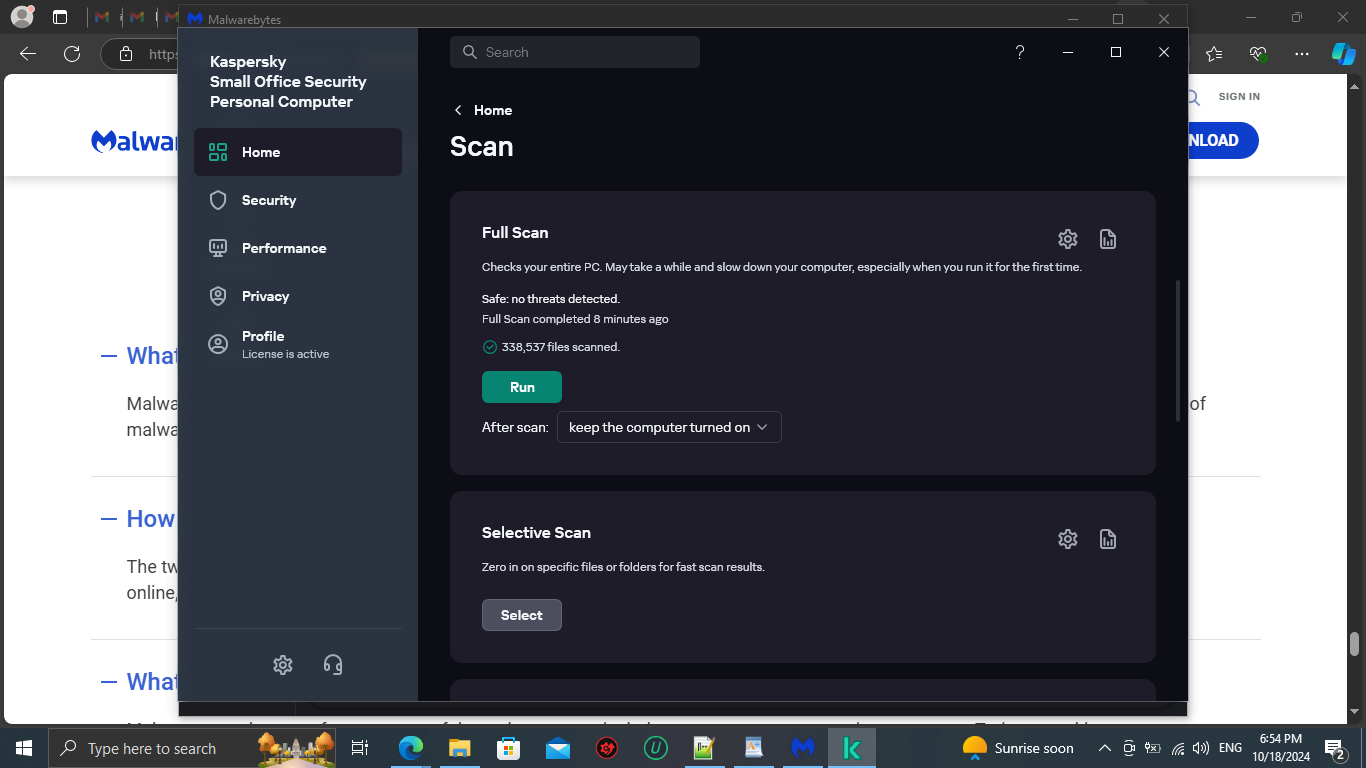This screenshot has width=1366, height=768.
Task: Open Microsoft Store from taskbar
Action: [508, 748]
